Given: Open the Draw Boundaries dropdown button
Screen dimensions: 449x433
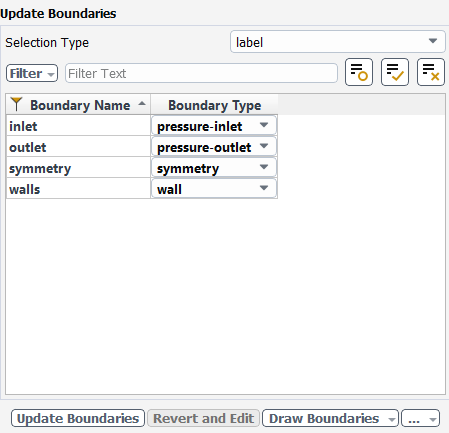Looking at the screenshot, I should pos(330,418).
